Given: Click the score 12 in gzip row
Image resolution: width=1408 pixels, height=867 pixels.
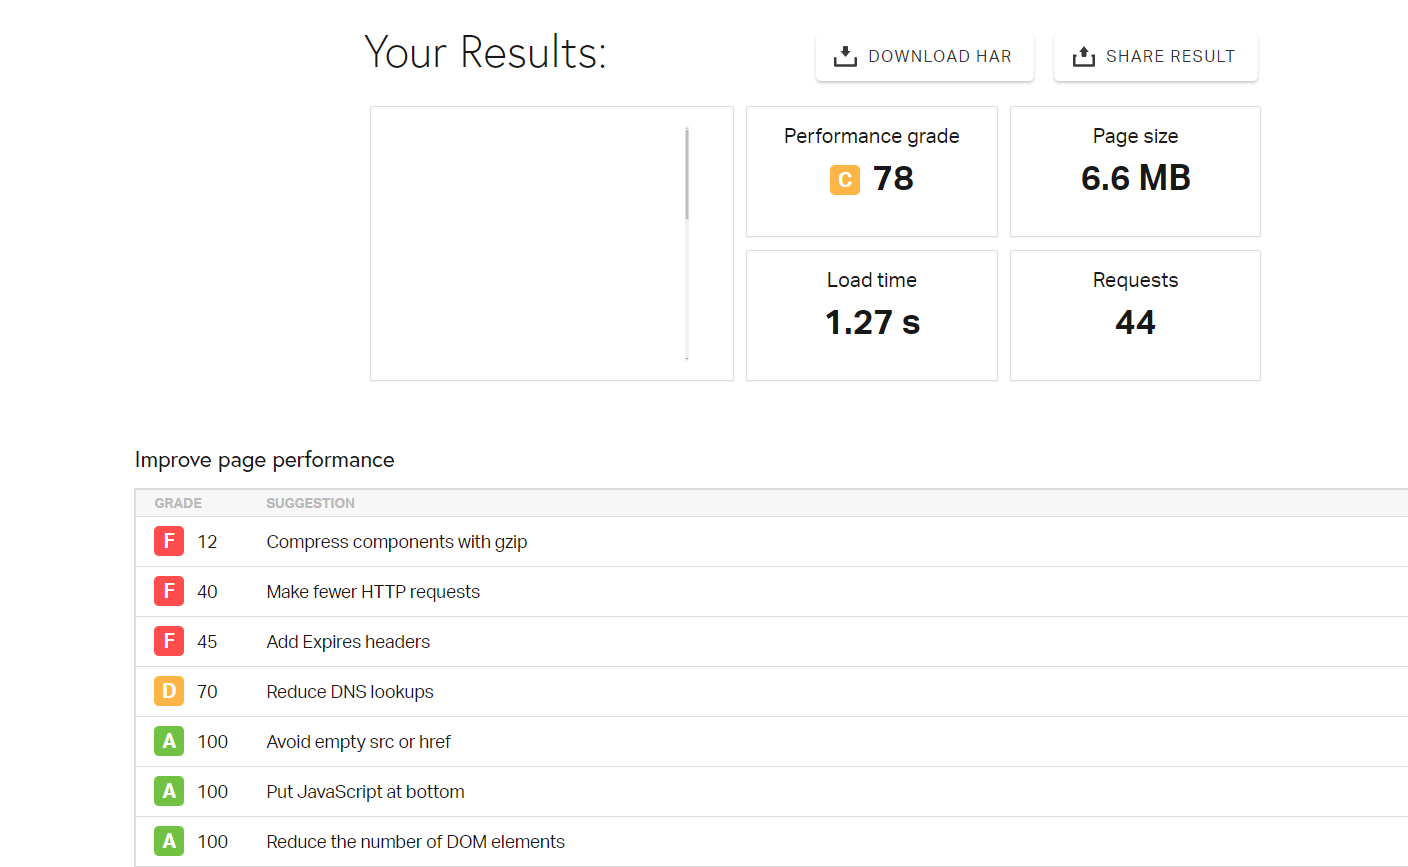Looking at the screenshot, I should (x=207, y=541).
